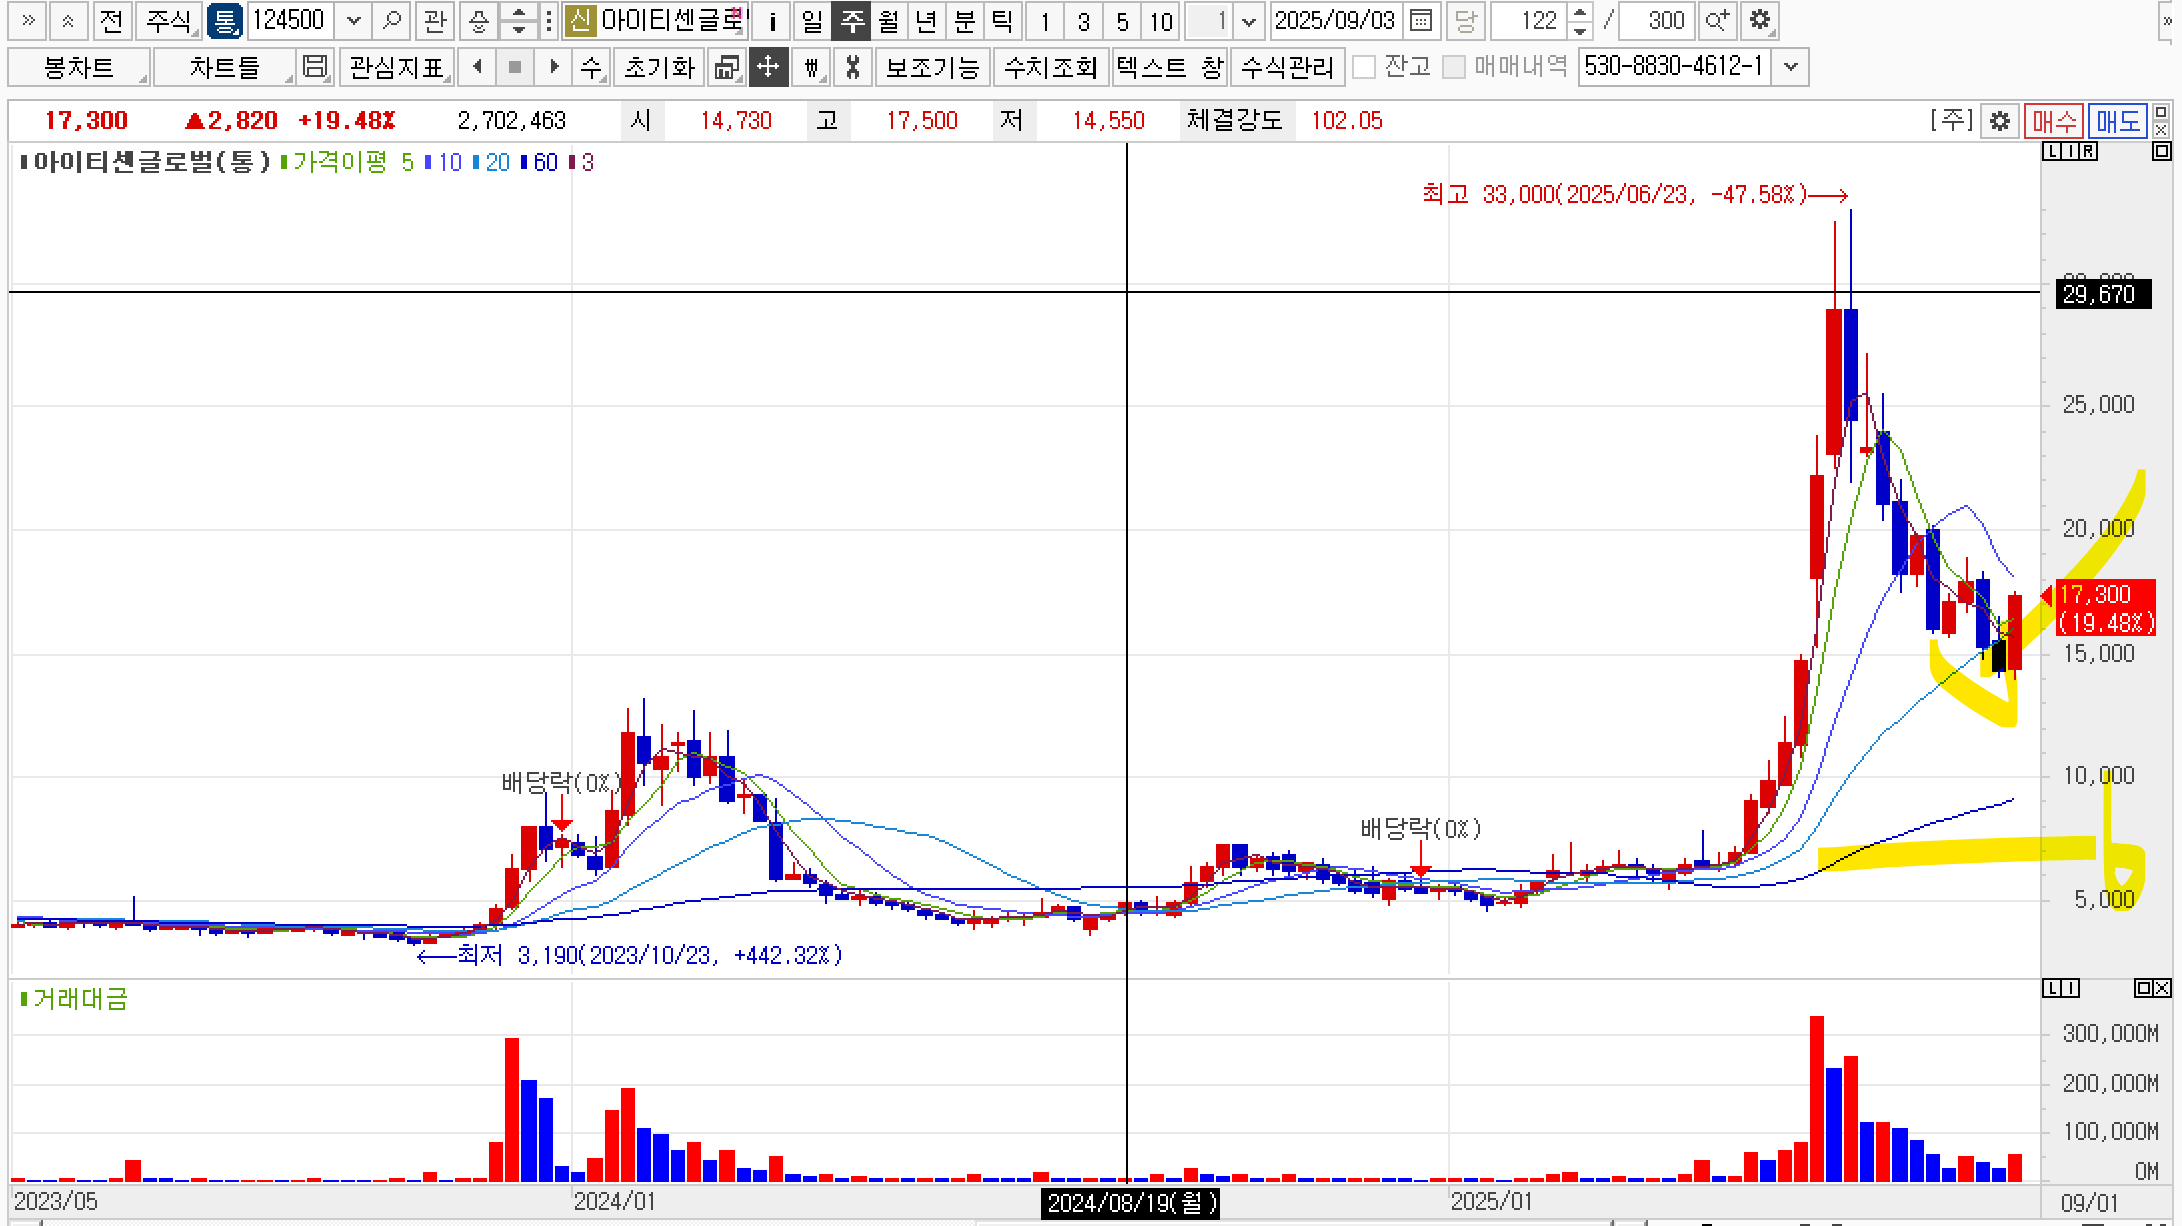
Task: Click the stock code search magnifier icon
Action: [392, 20]
